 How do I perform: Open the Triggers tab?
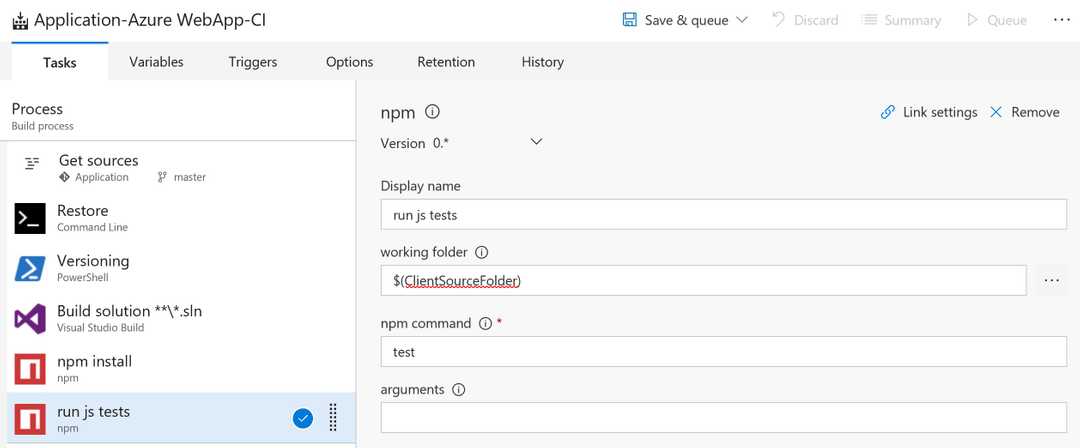(252, 62)
